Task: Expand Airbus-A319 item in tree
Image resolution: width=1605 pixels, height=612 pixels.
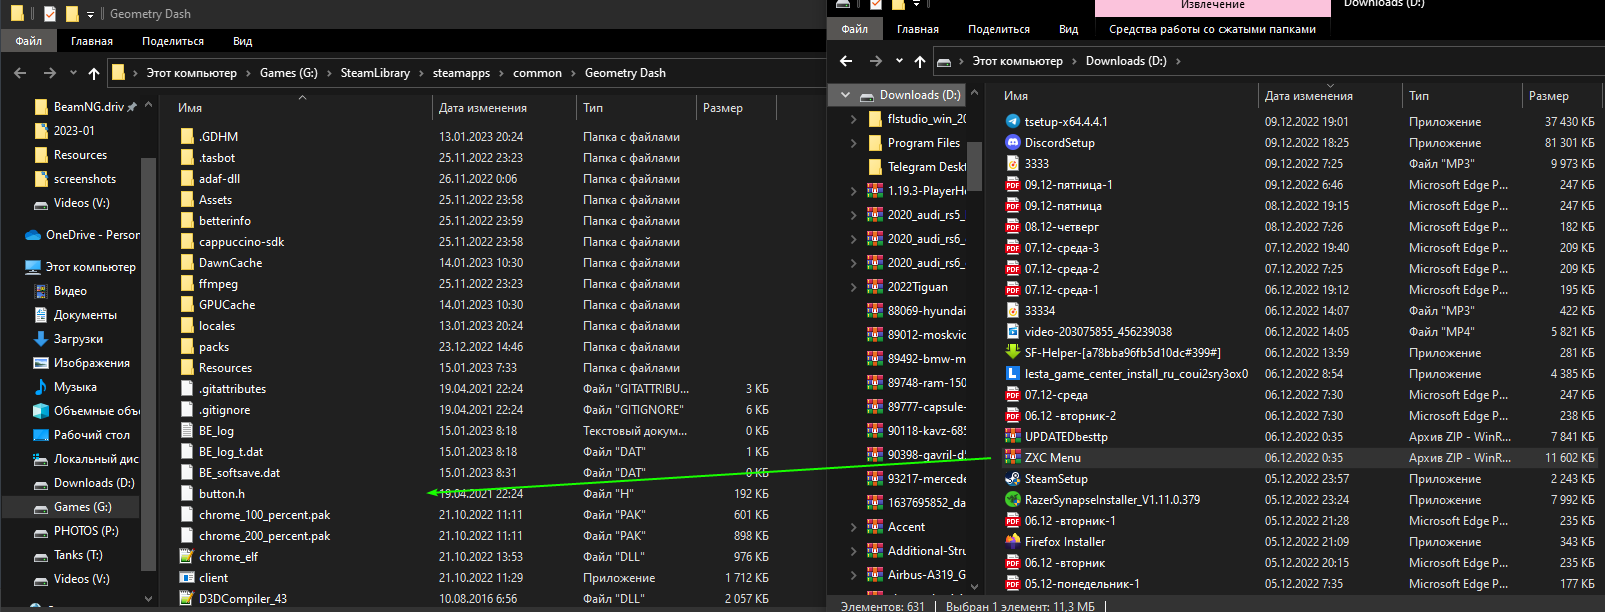Action: click(853, 575)
